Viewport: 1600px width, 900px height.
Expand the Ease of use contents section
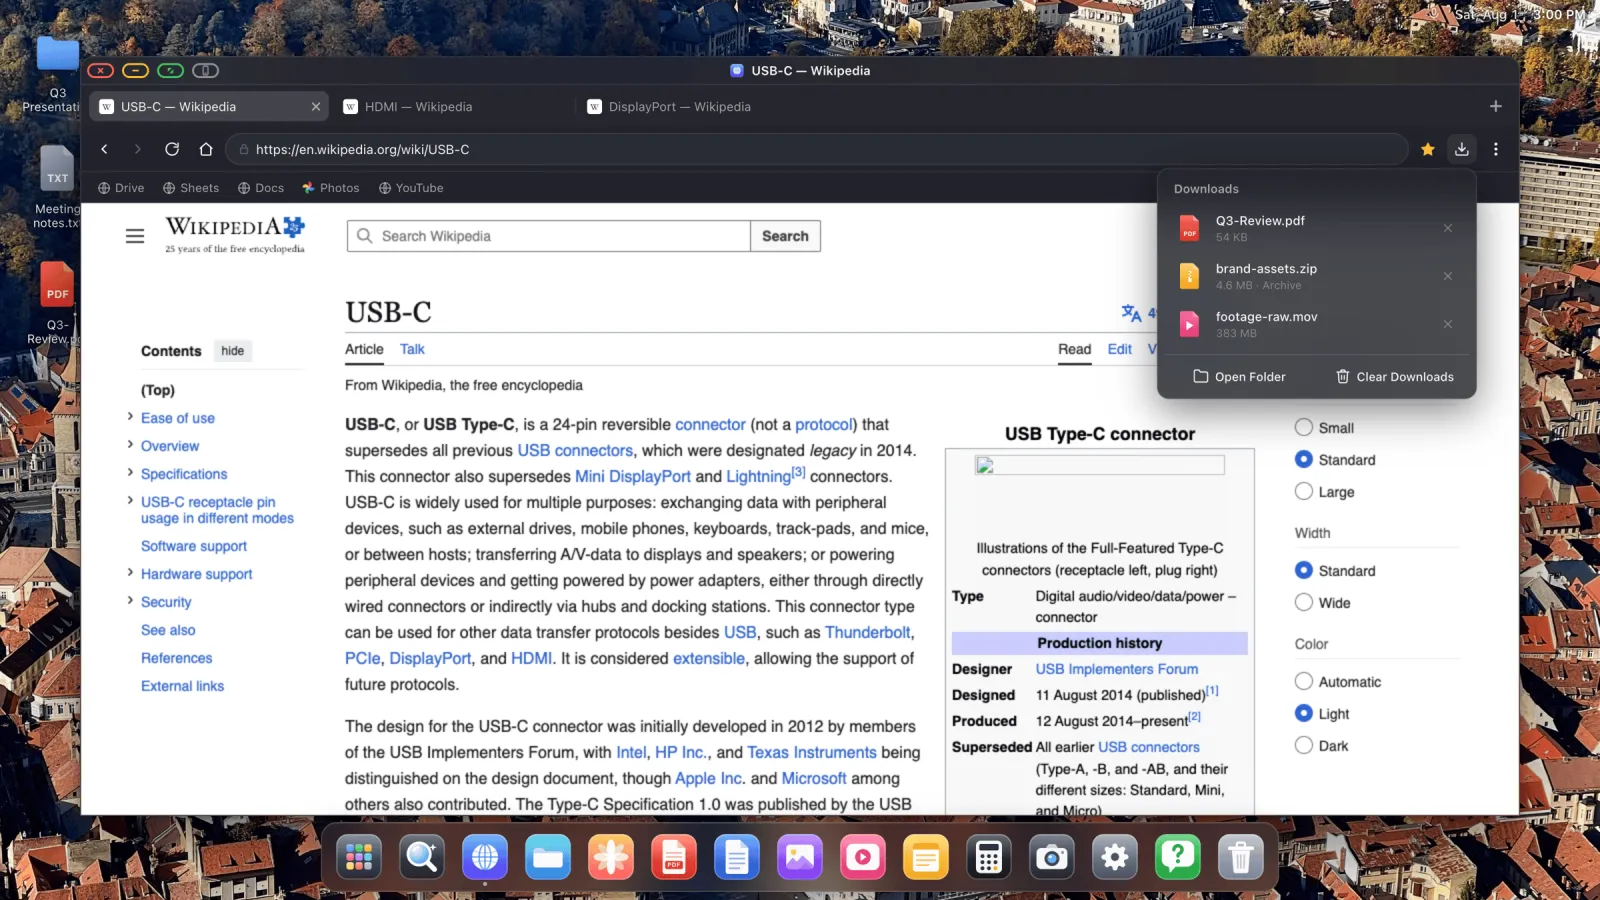point(130,417)
